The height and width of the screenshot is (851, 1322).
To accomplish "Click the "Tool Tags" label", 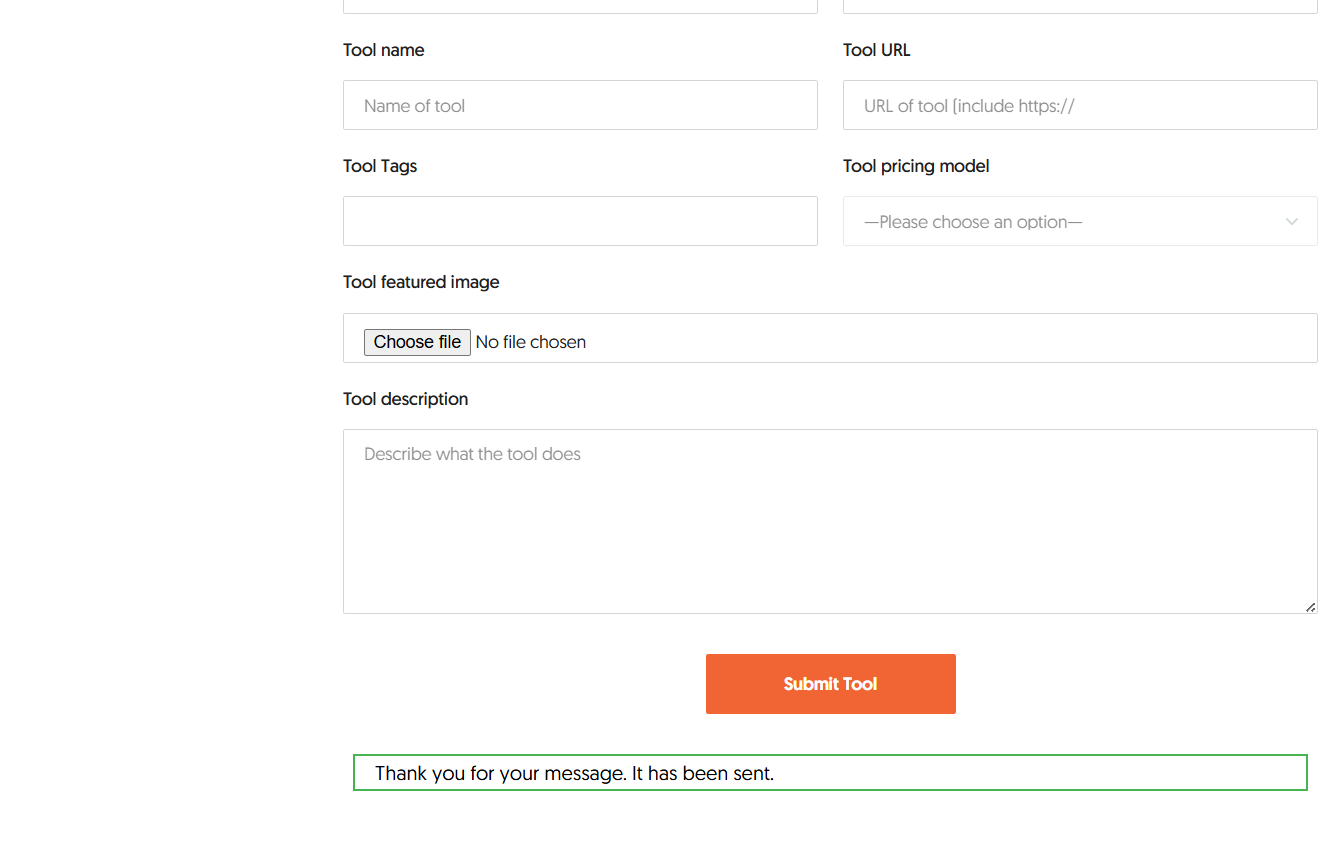I will tap(380, 166).
